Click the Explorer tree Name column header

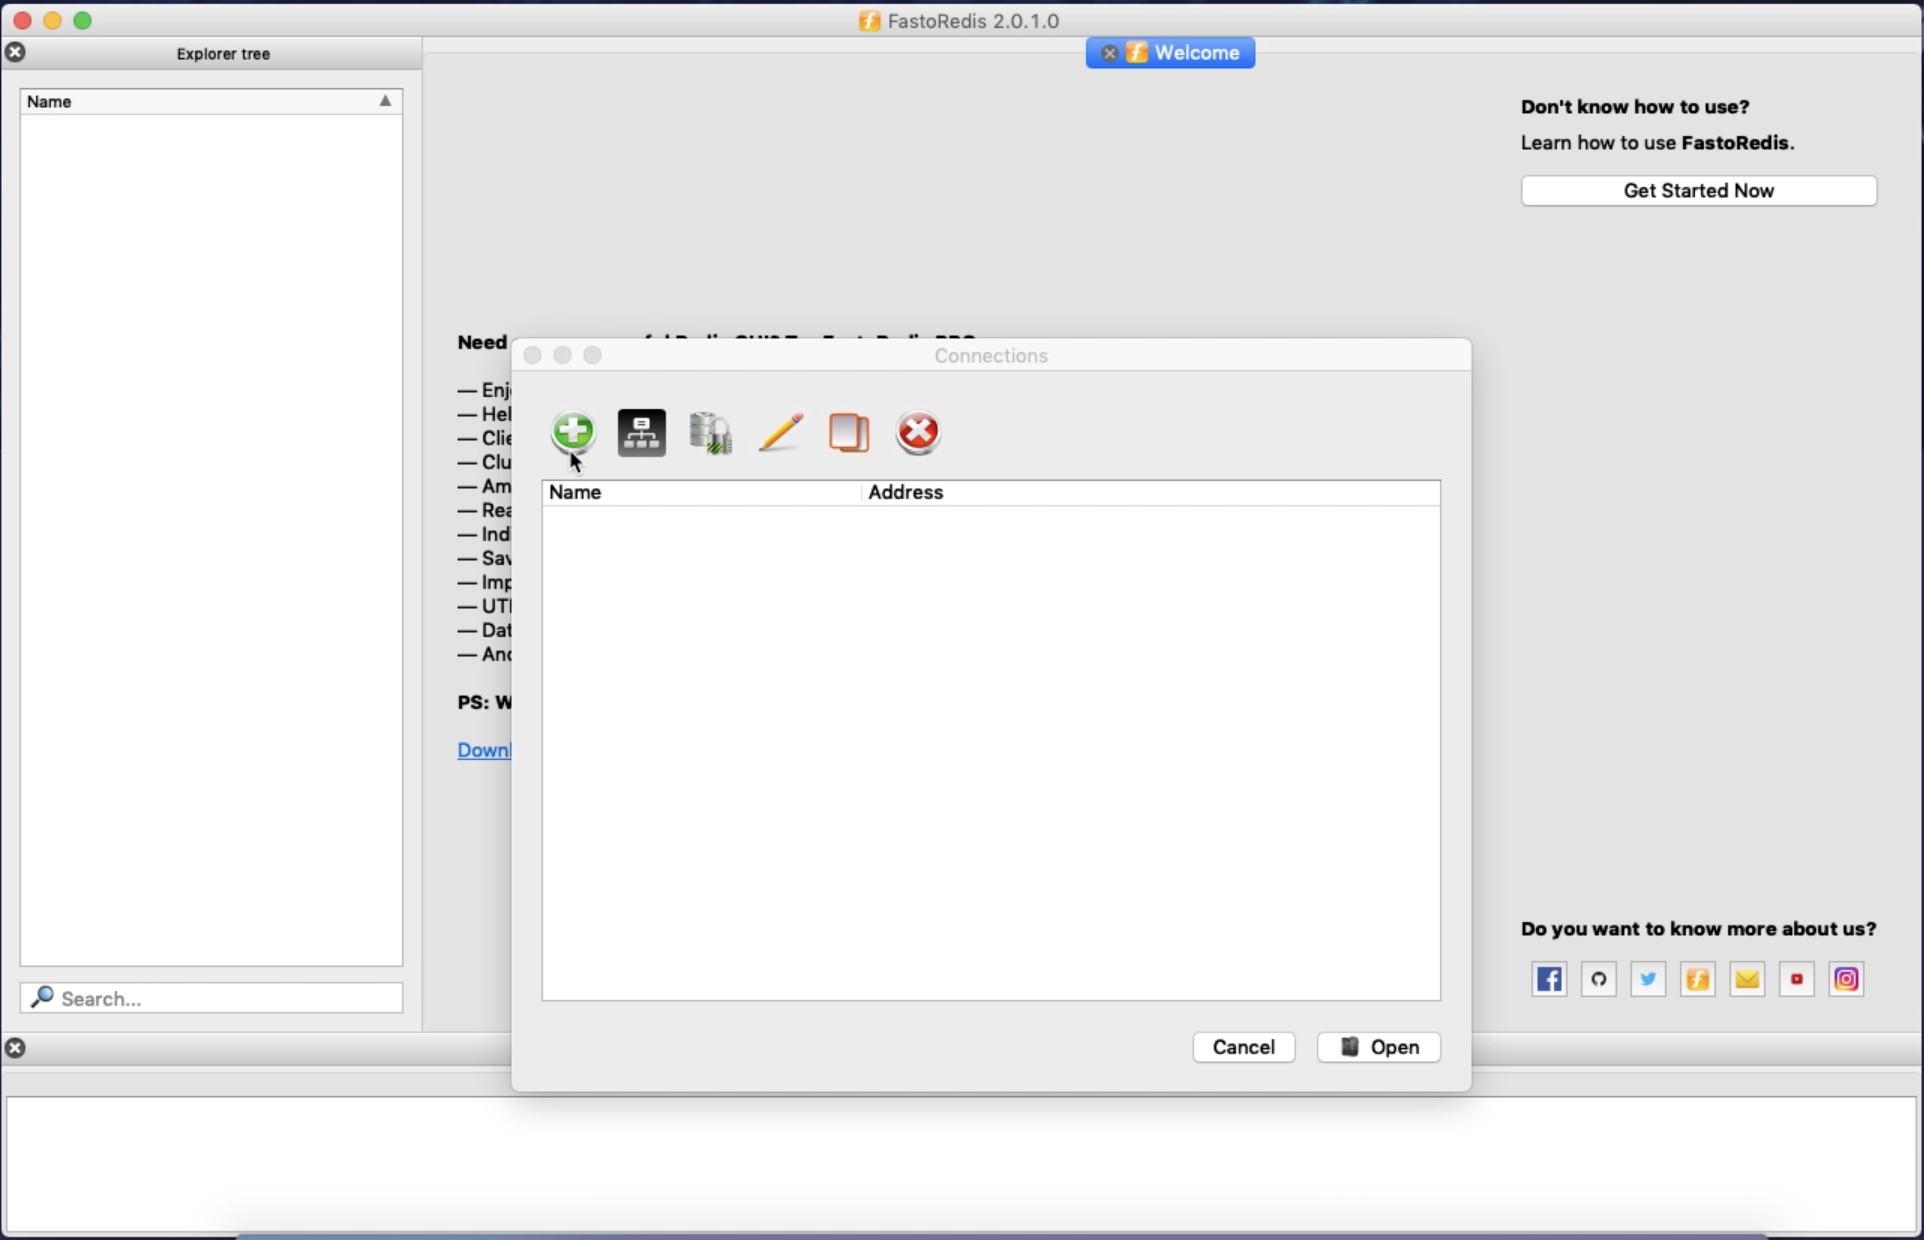pyautogui.click(x=211, y=101)
